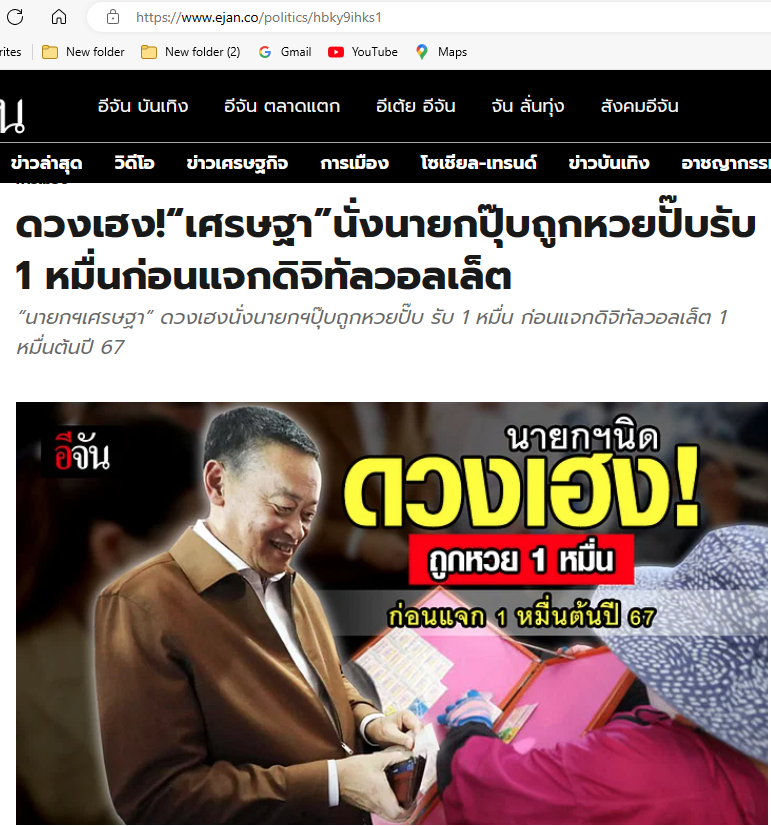The width and height of the screenshot is (771, 826).
Task: Open the อีจัน ตลาดแตก menu item
Action: [282, 106]
